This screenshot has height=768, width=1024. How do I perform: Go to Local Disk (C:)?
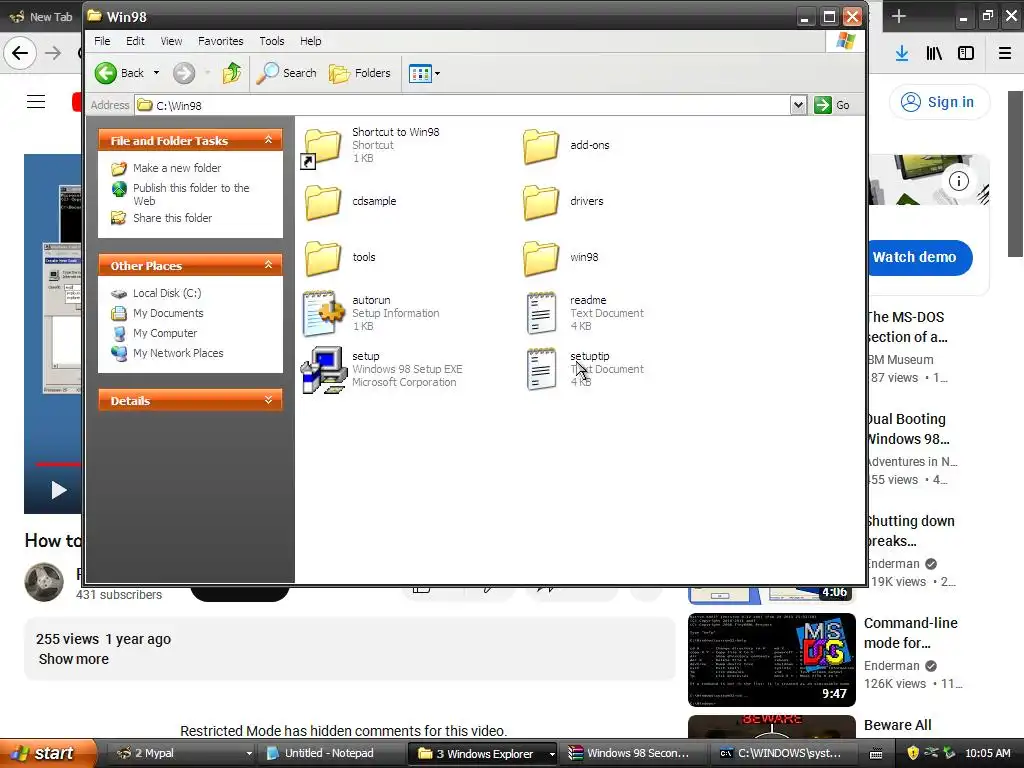point(167,293)
